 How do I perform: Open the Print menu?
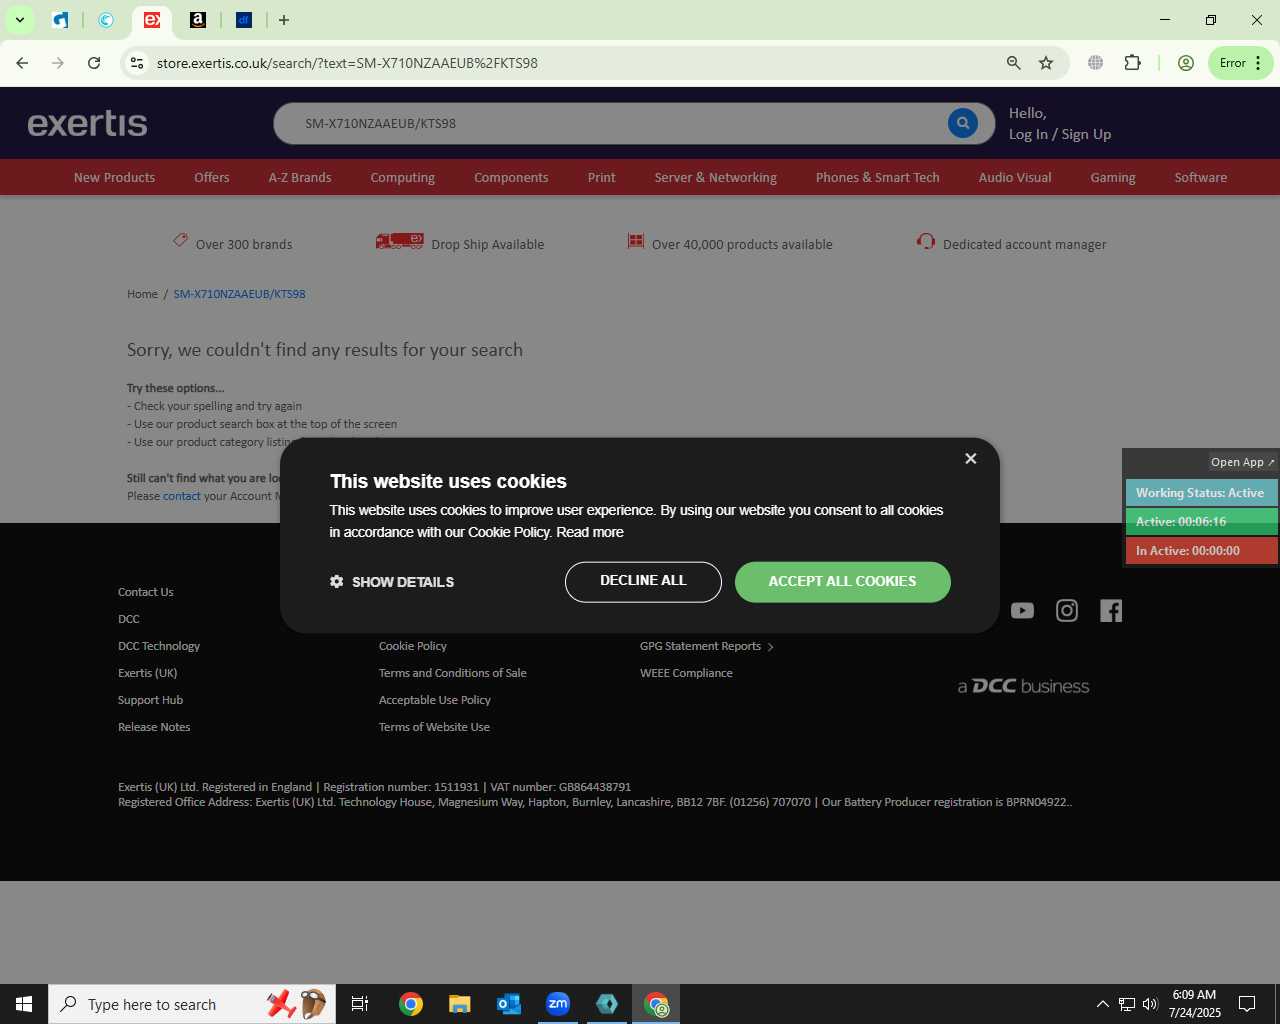(602, 177)
